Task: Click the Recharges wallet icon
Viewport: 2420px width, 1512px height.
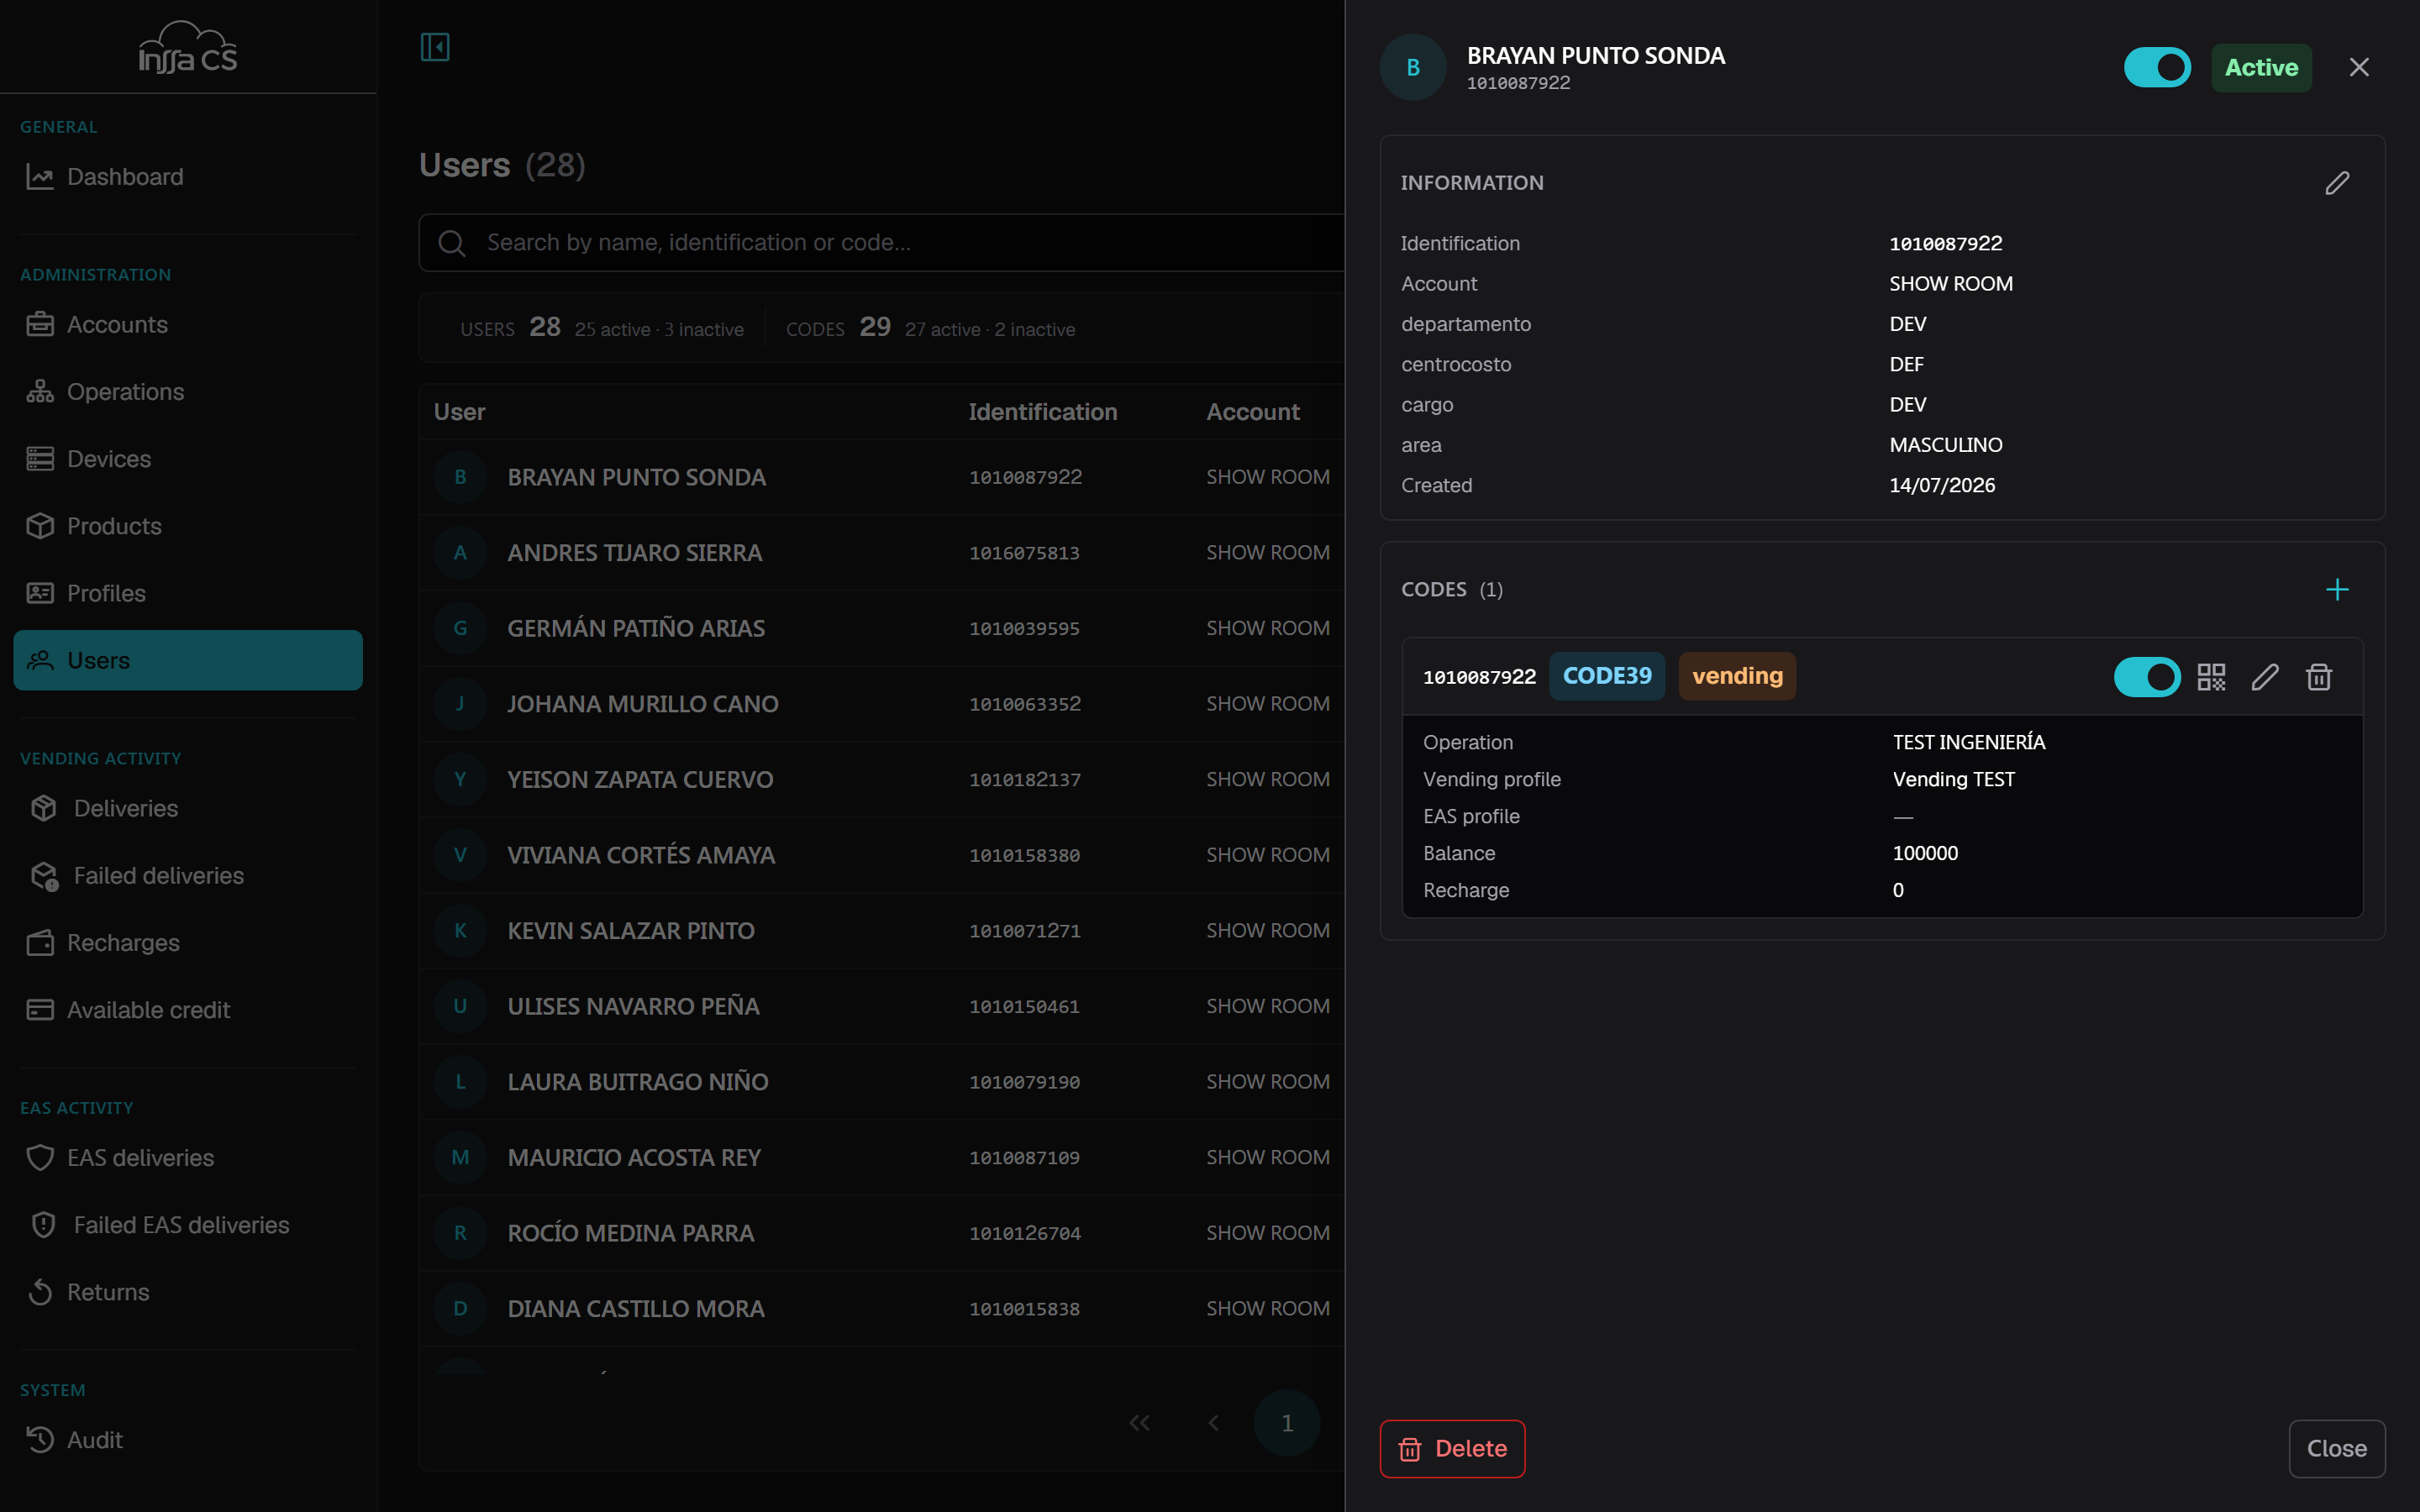Action: (40, 943)
